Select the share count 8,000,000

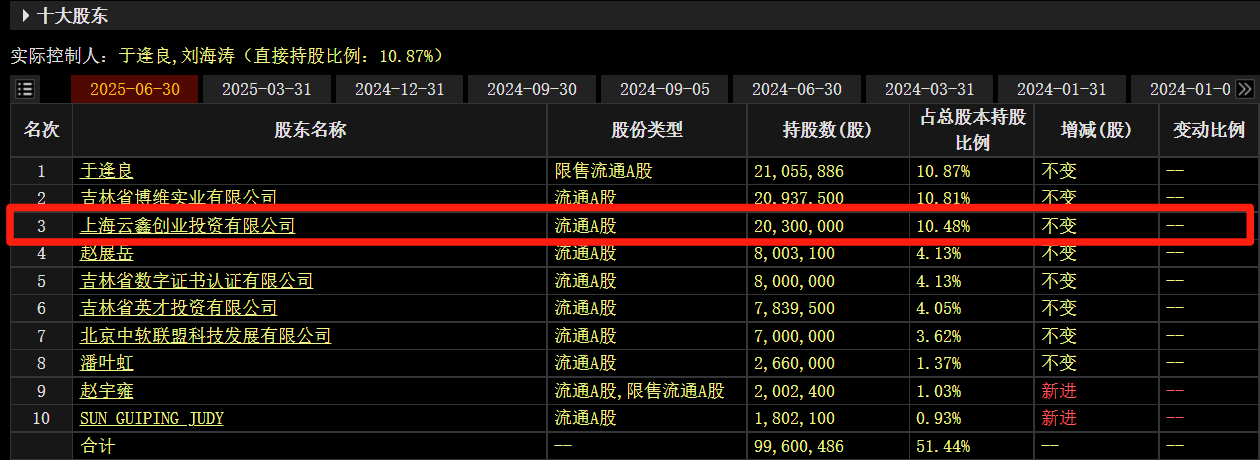click(x=794, y=281)
